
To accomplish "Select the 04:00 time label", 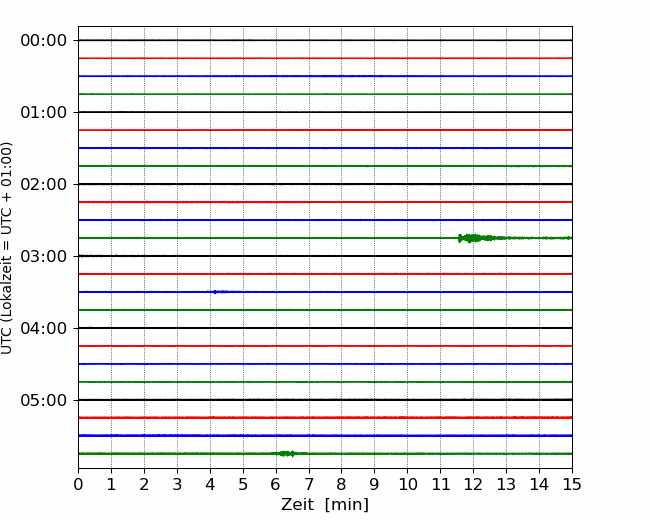I will coord(43,328).
